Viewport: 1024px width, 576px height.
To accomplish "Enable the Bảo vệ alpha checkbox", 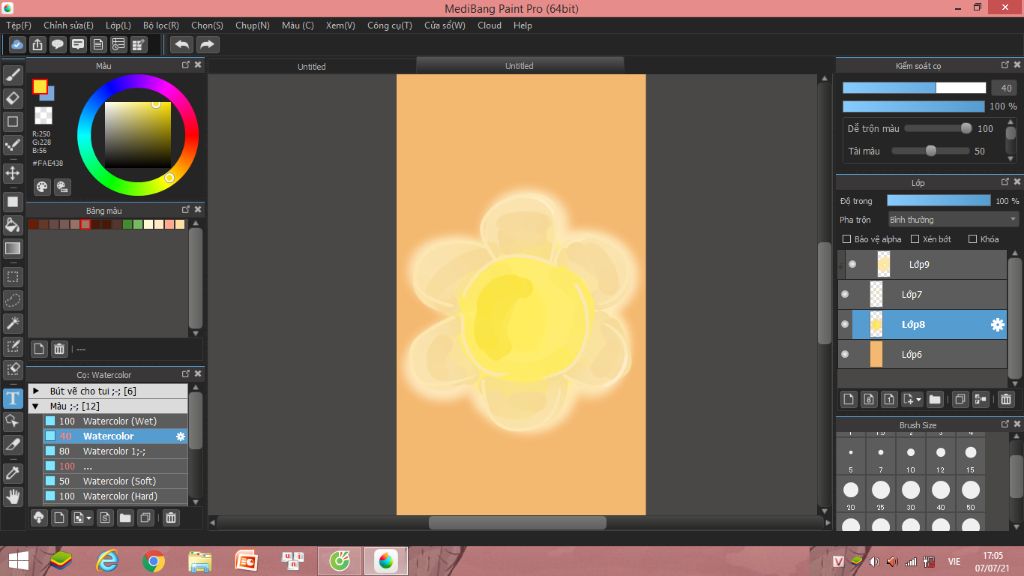I will (846, 239).
